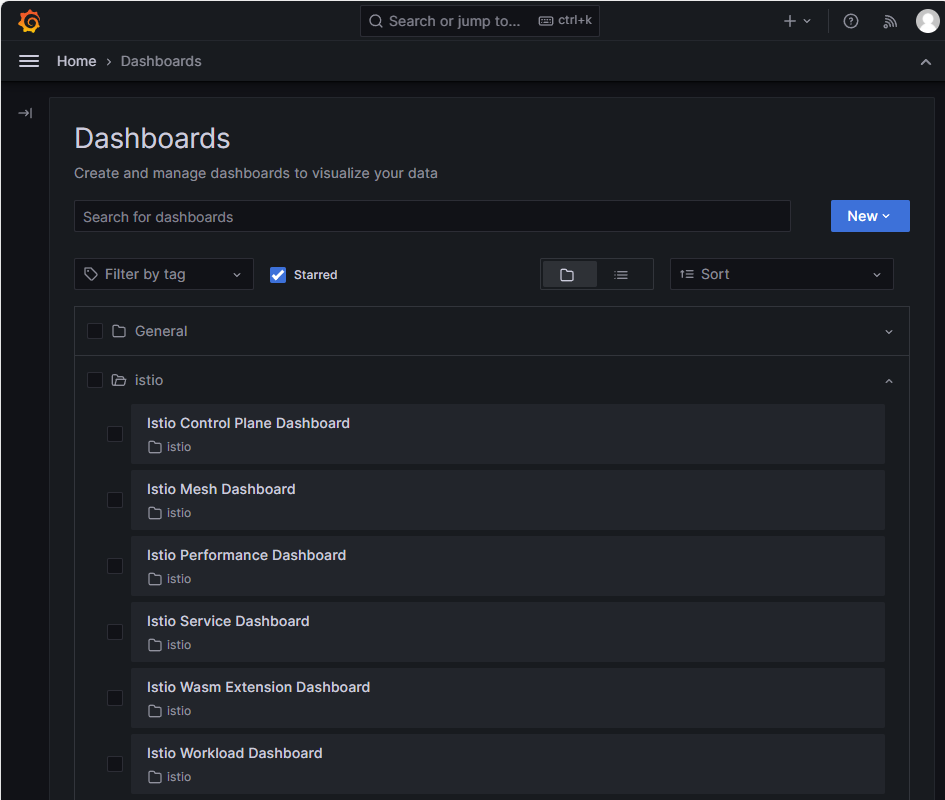Open the help question-mark icon
This screenshot has width=945, height=800.
click(850, 22)
